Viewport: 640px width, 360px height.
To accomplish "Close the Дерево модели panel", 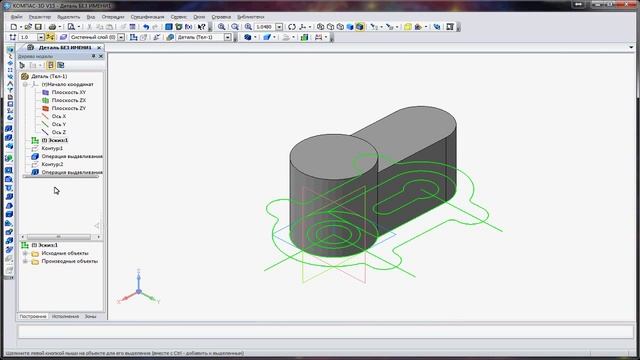I will tap(101, 56).
